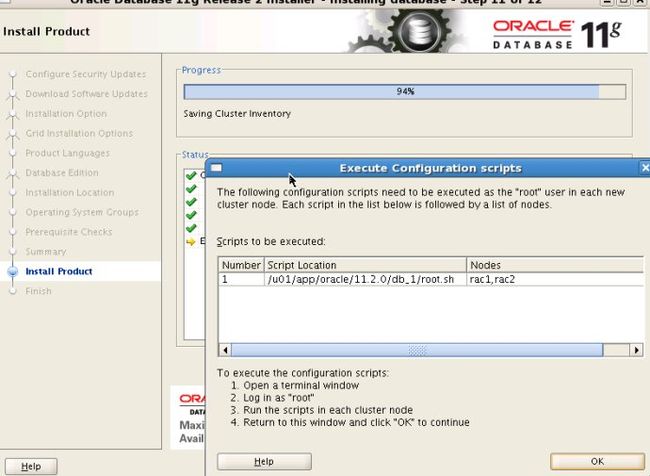Click the Saving Cluster Inventory status text
The image size is (650, 476).
click(x=237, y=114)
